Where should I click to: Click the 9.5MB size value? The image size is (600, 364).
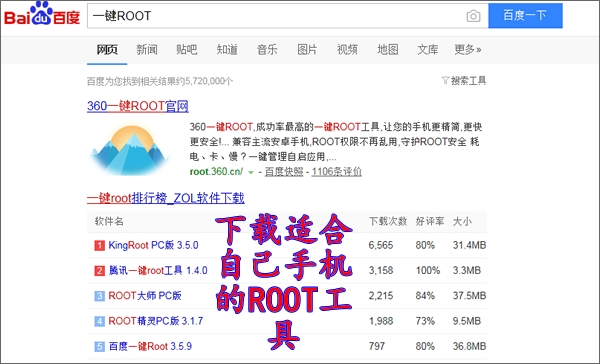click(x=467, y=321)
